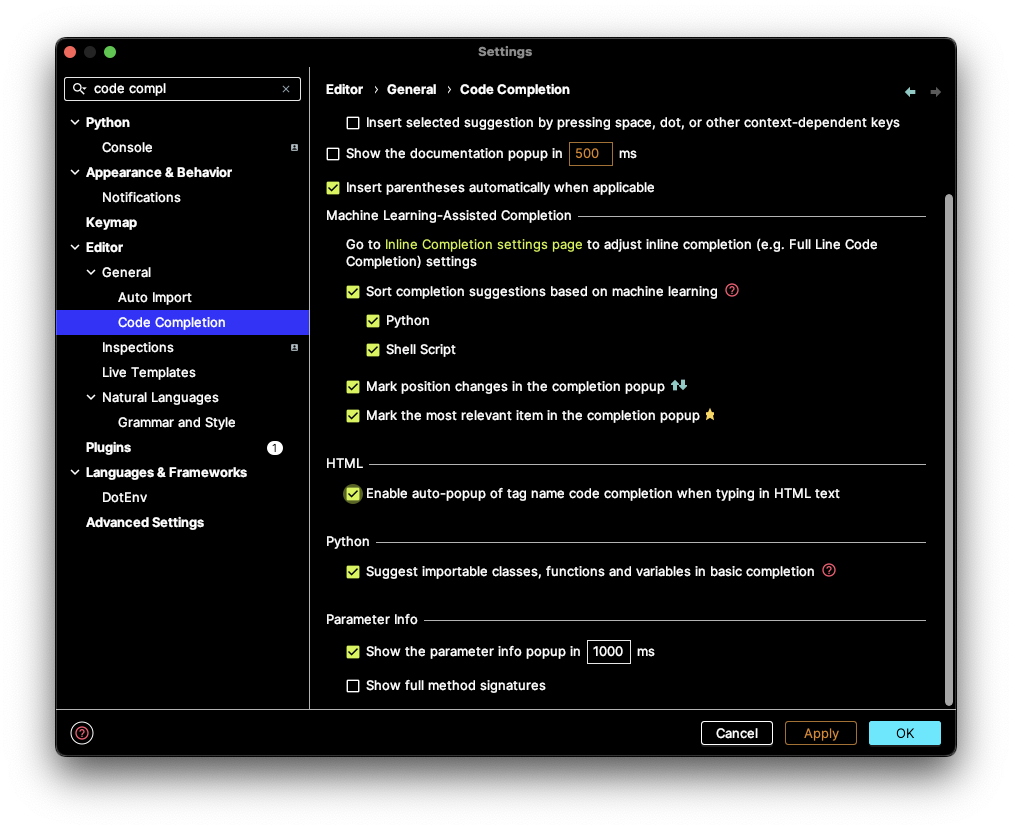Click the settings panel vertical scrollbar
Viewport: 1012px width, 830px height.
pos(948,450)
